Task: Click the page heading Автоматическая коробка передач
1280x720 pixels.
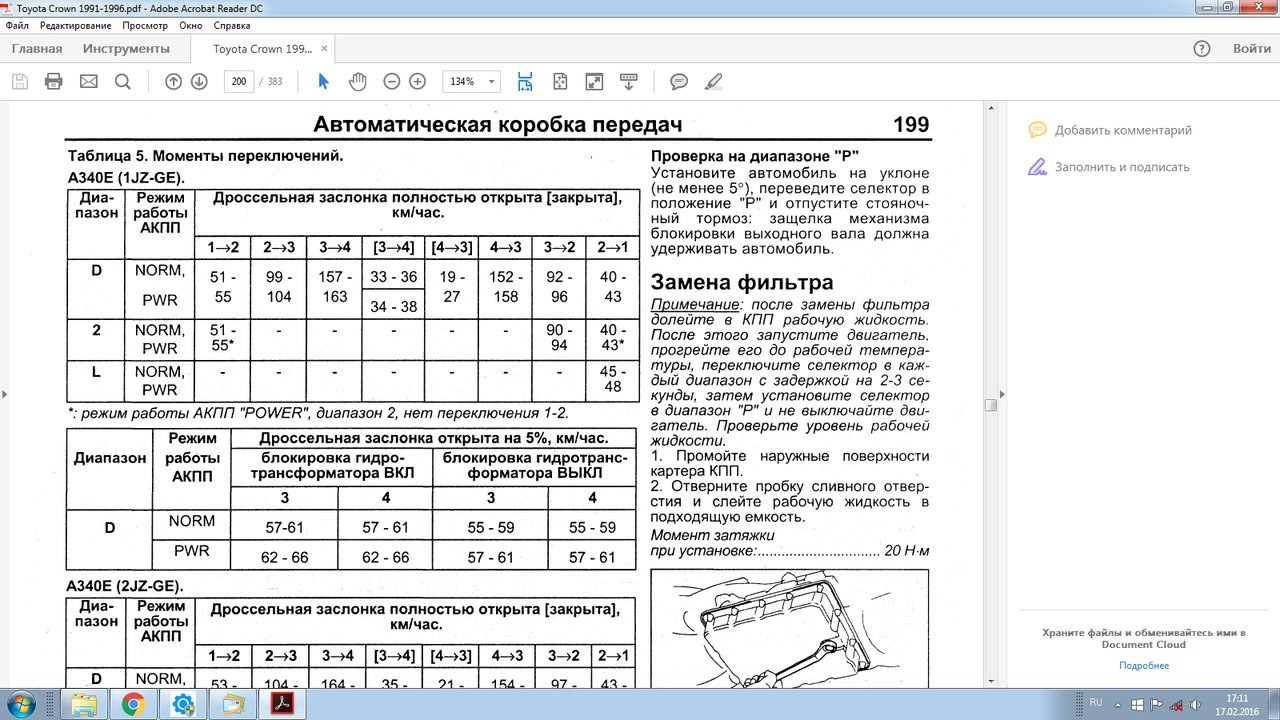Action: point(498,124)
